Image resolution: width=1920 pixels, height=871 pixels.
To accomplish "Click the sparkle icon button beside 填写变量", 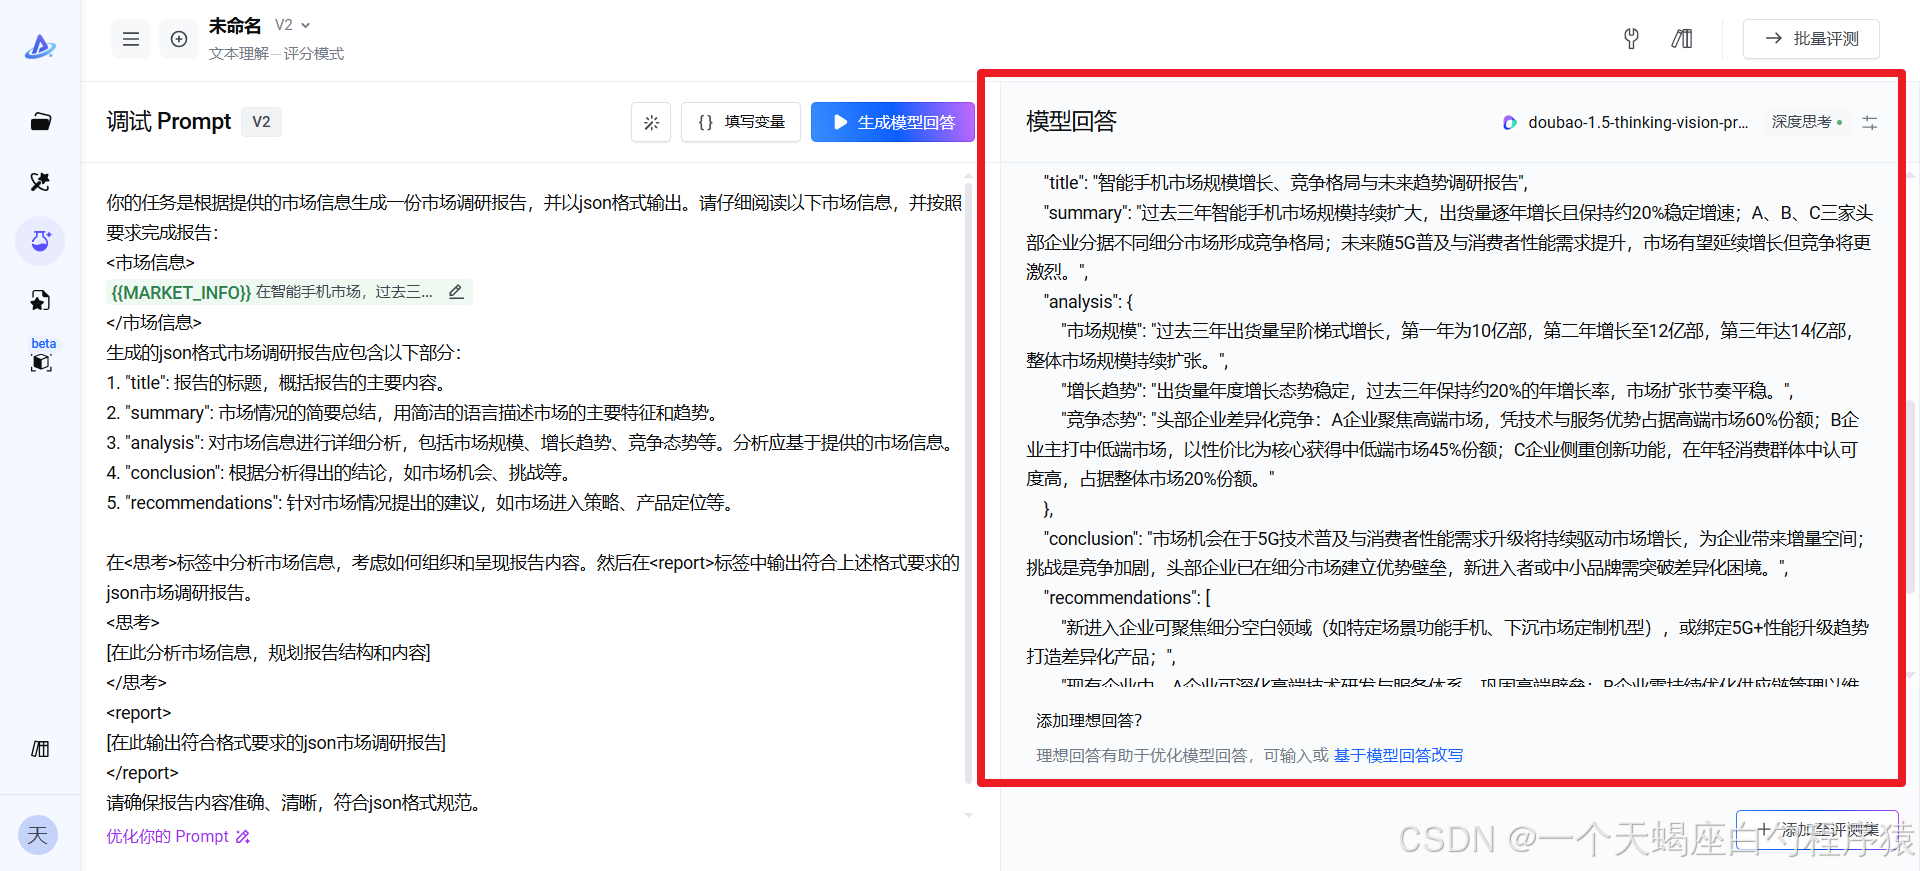I will tap(651, 122).
